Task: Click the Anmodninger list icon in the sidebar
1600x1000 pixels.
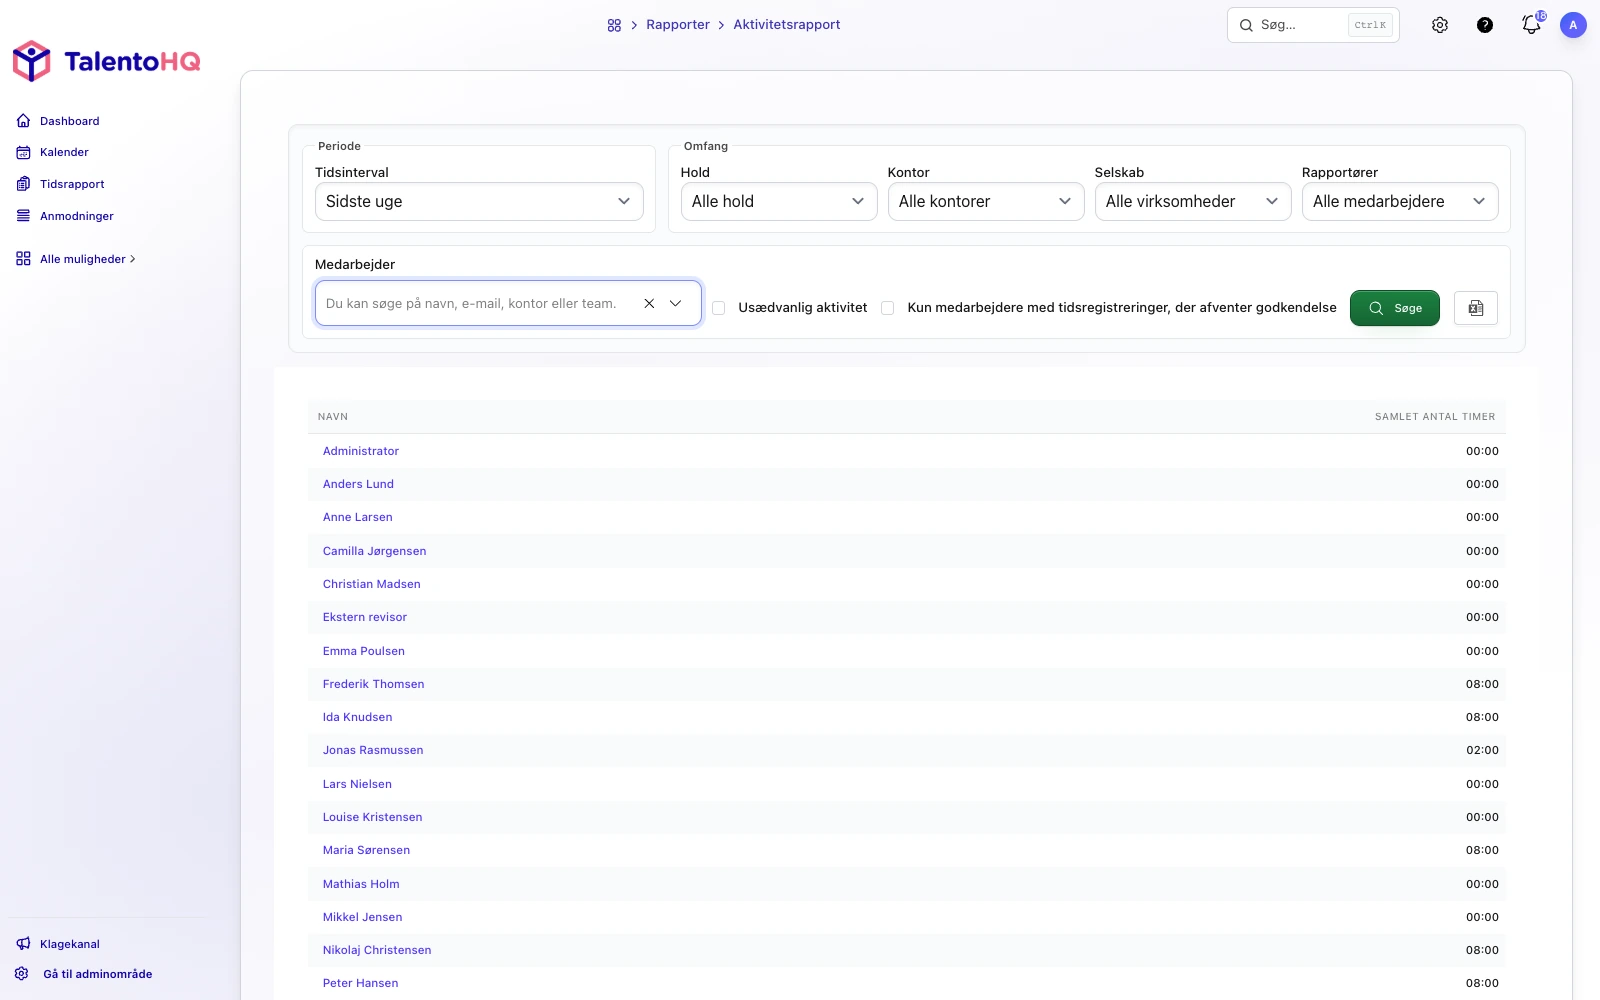Action: point(23,216)
